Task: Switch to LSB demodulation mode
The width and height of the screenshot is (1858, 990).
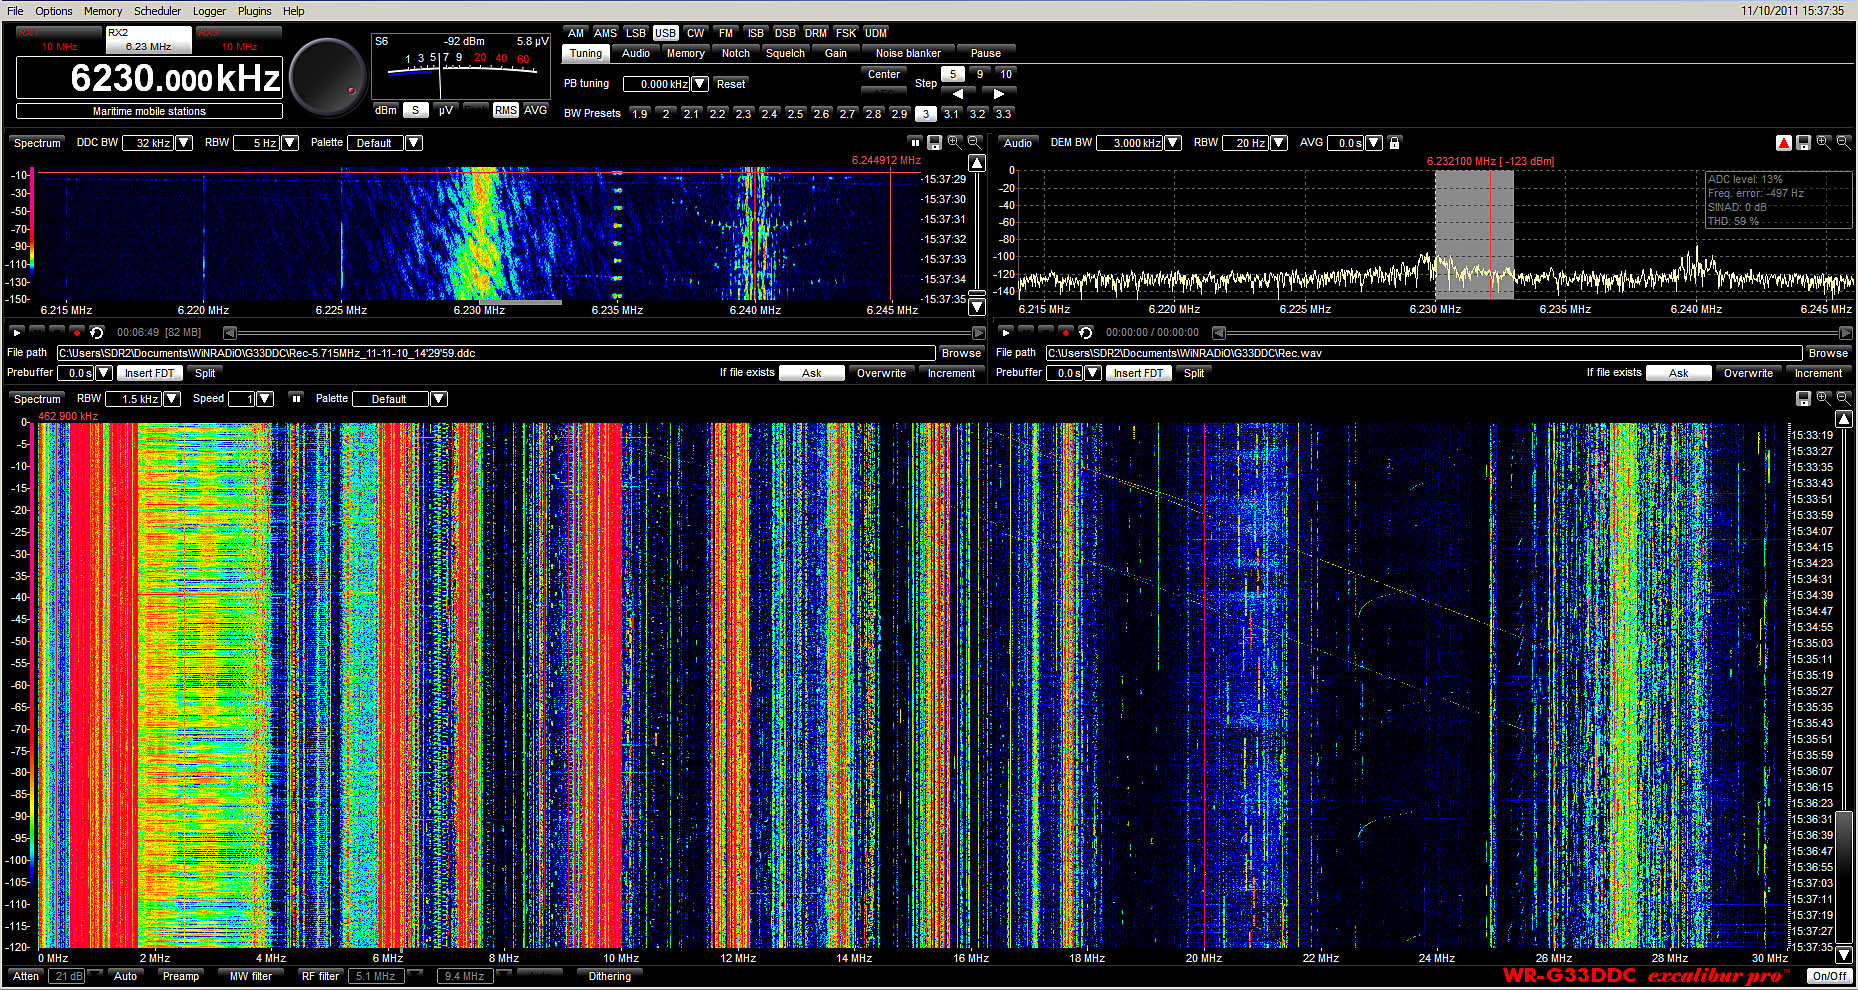Action: (636, 33)
